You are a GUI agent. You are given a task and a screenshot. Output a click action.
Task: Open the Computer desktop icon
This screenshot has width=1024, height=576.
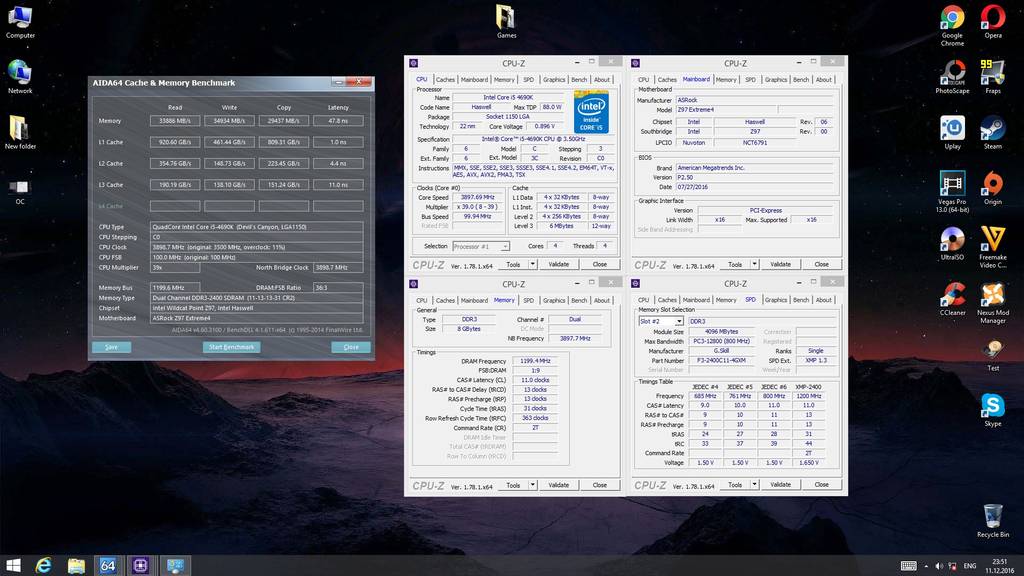tap(20, 22)
